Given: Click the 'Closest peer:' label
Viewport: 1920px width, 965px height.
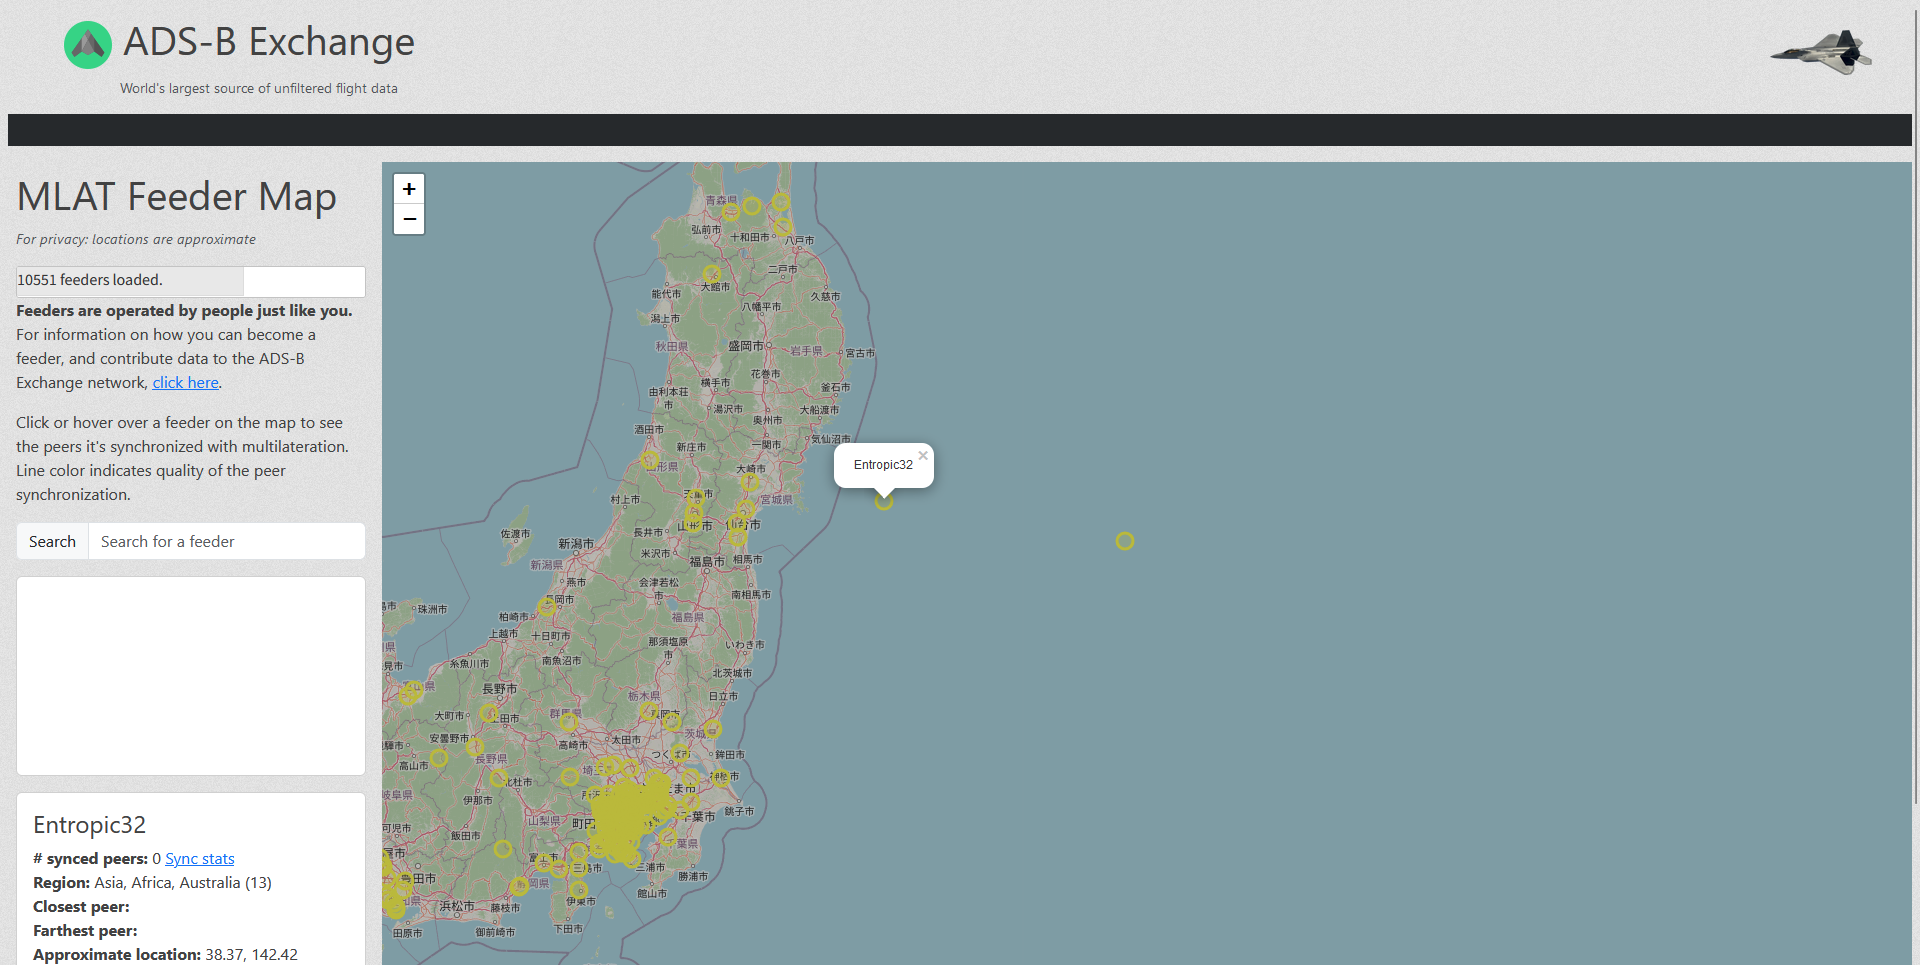Looking at the screenshot, I should pos(81,907).
